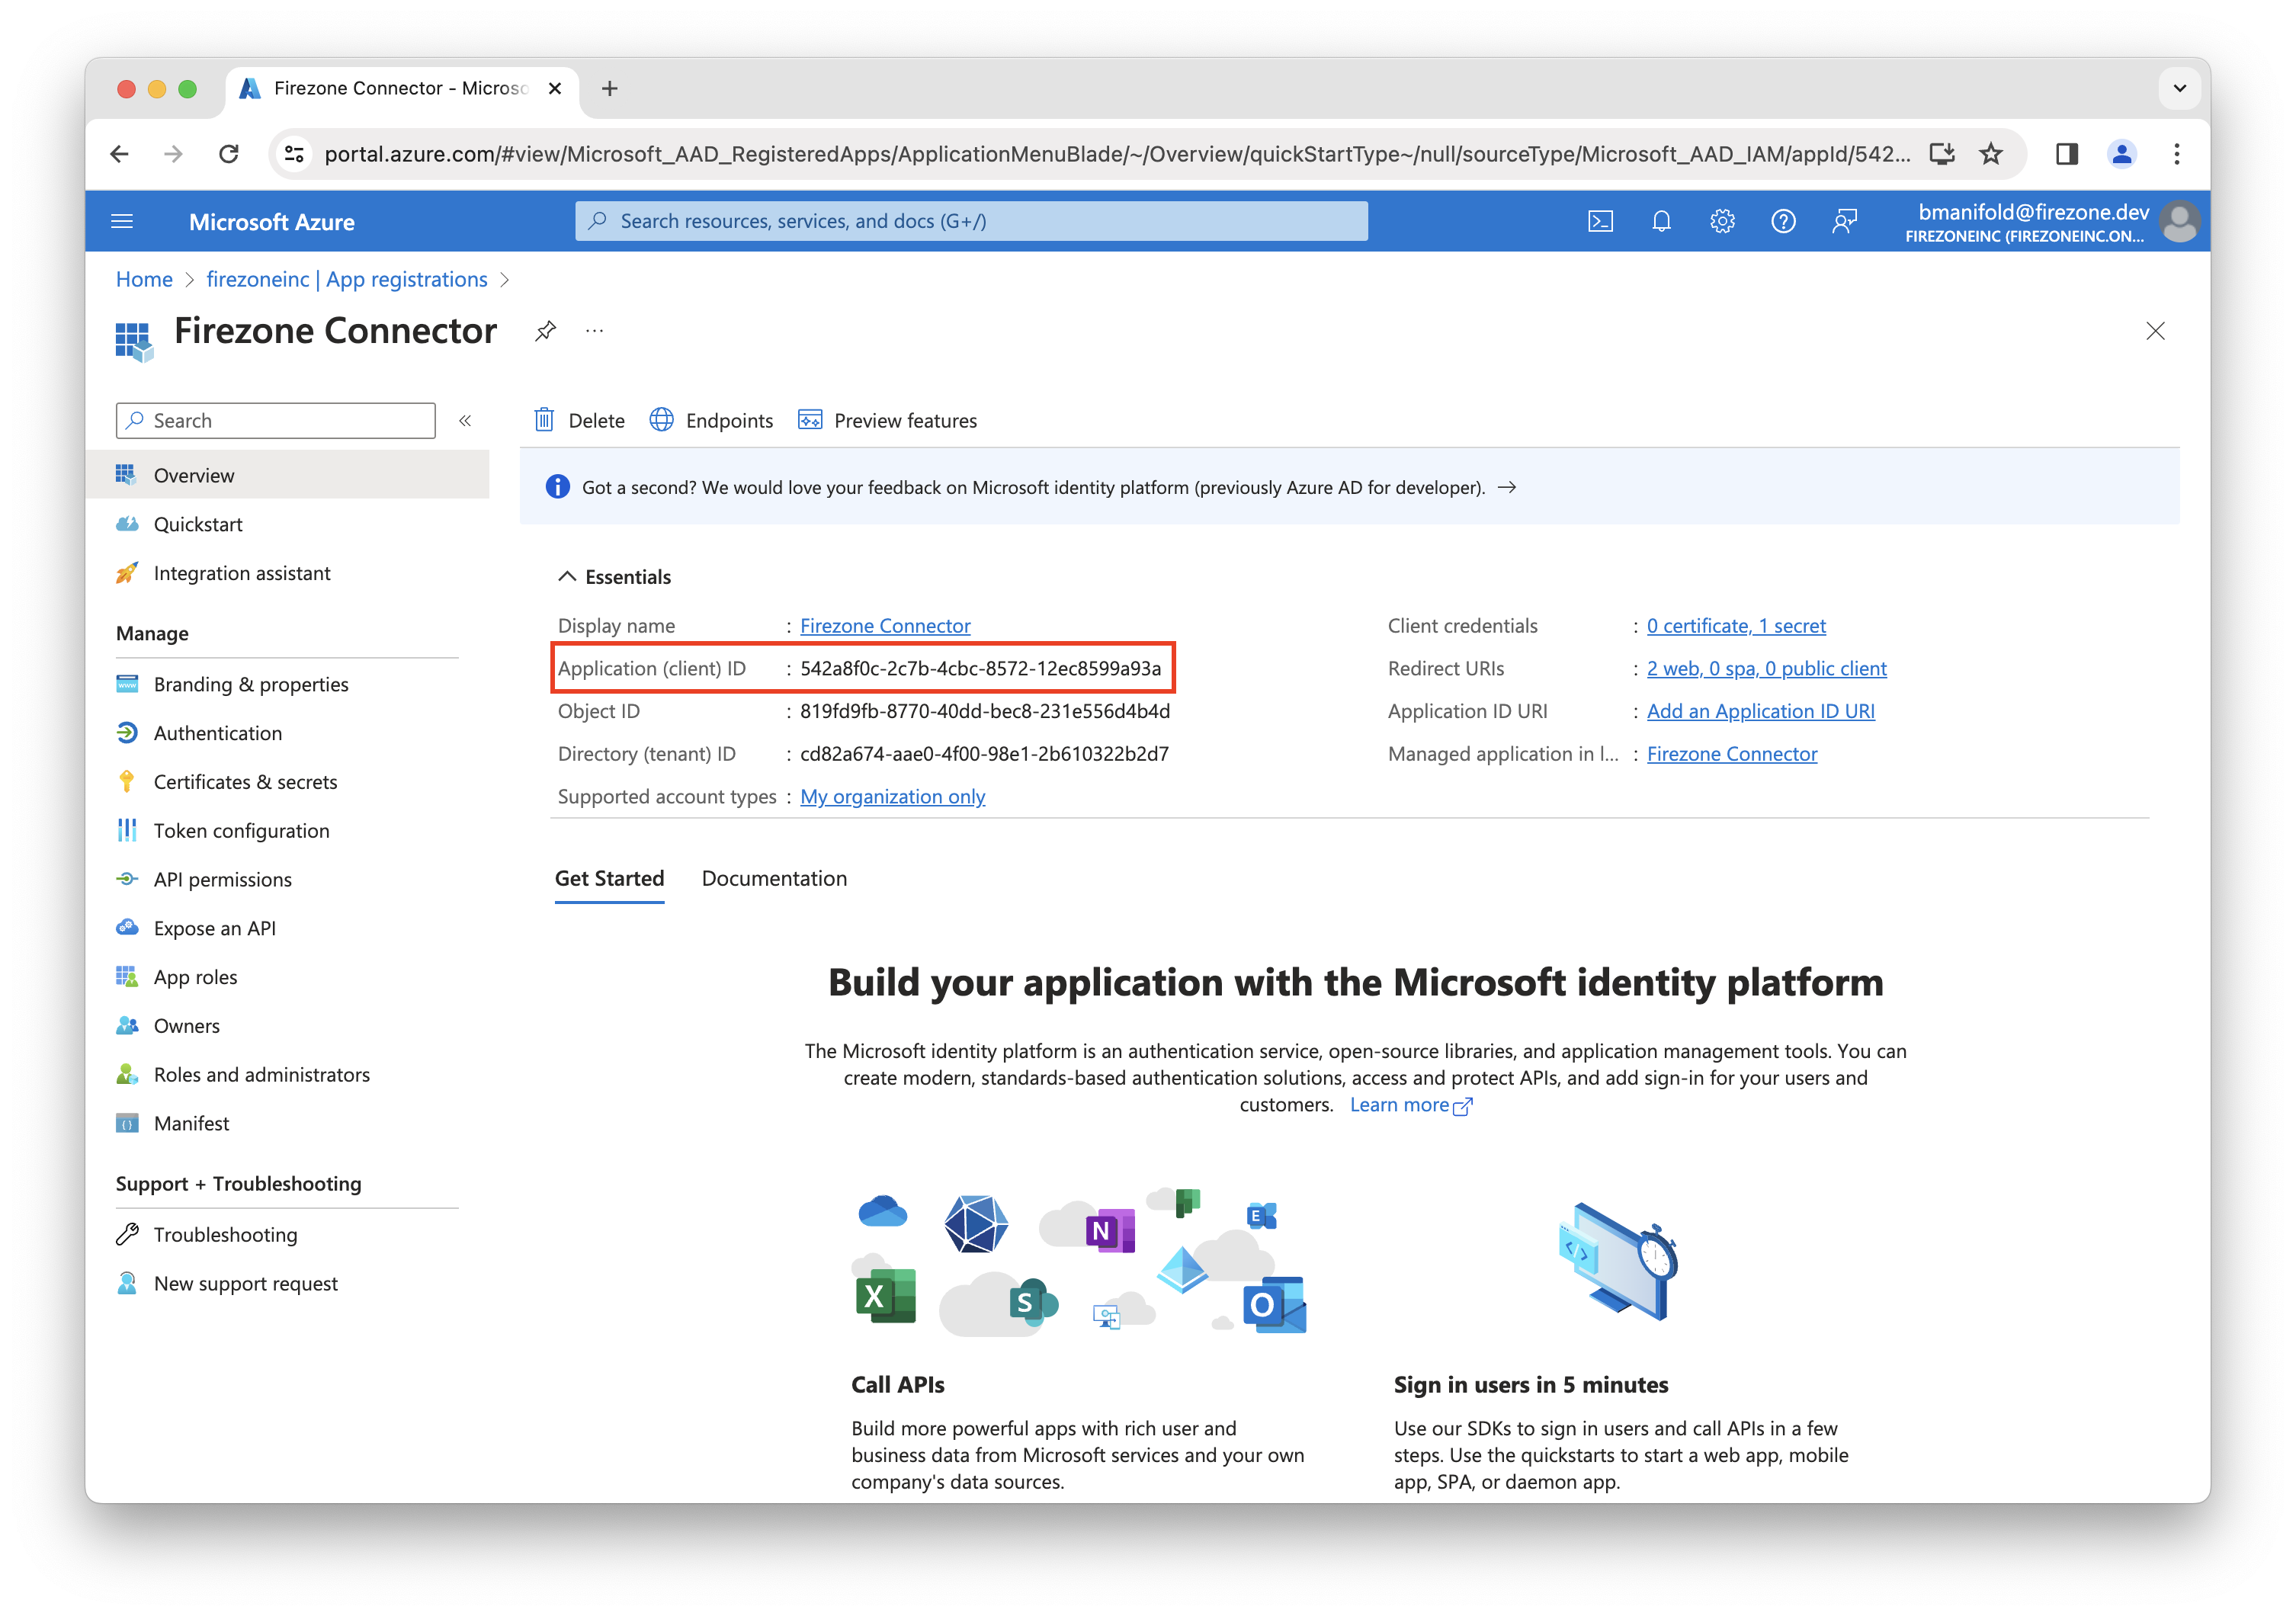Collapse the Essentials section
Viewport: 2296px width, 1616px height.
click(x=567, y=577)
